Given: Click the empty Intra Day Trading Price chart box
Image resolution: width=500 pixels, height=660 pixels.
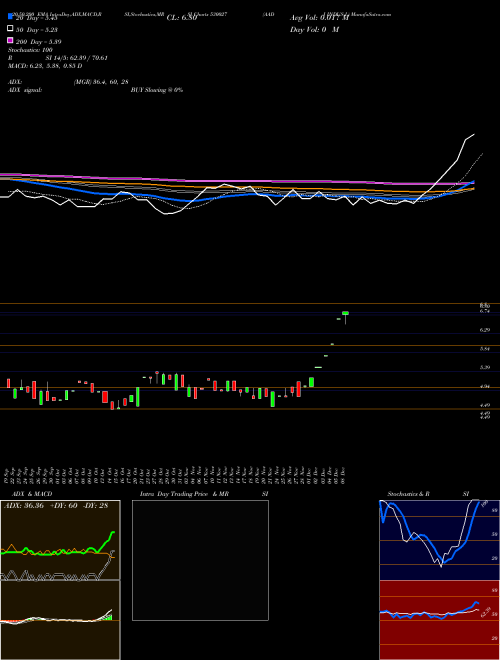Looking at the screenshot, I should (200, 560).
